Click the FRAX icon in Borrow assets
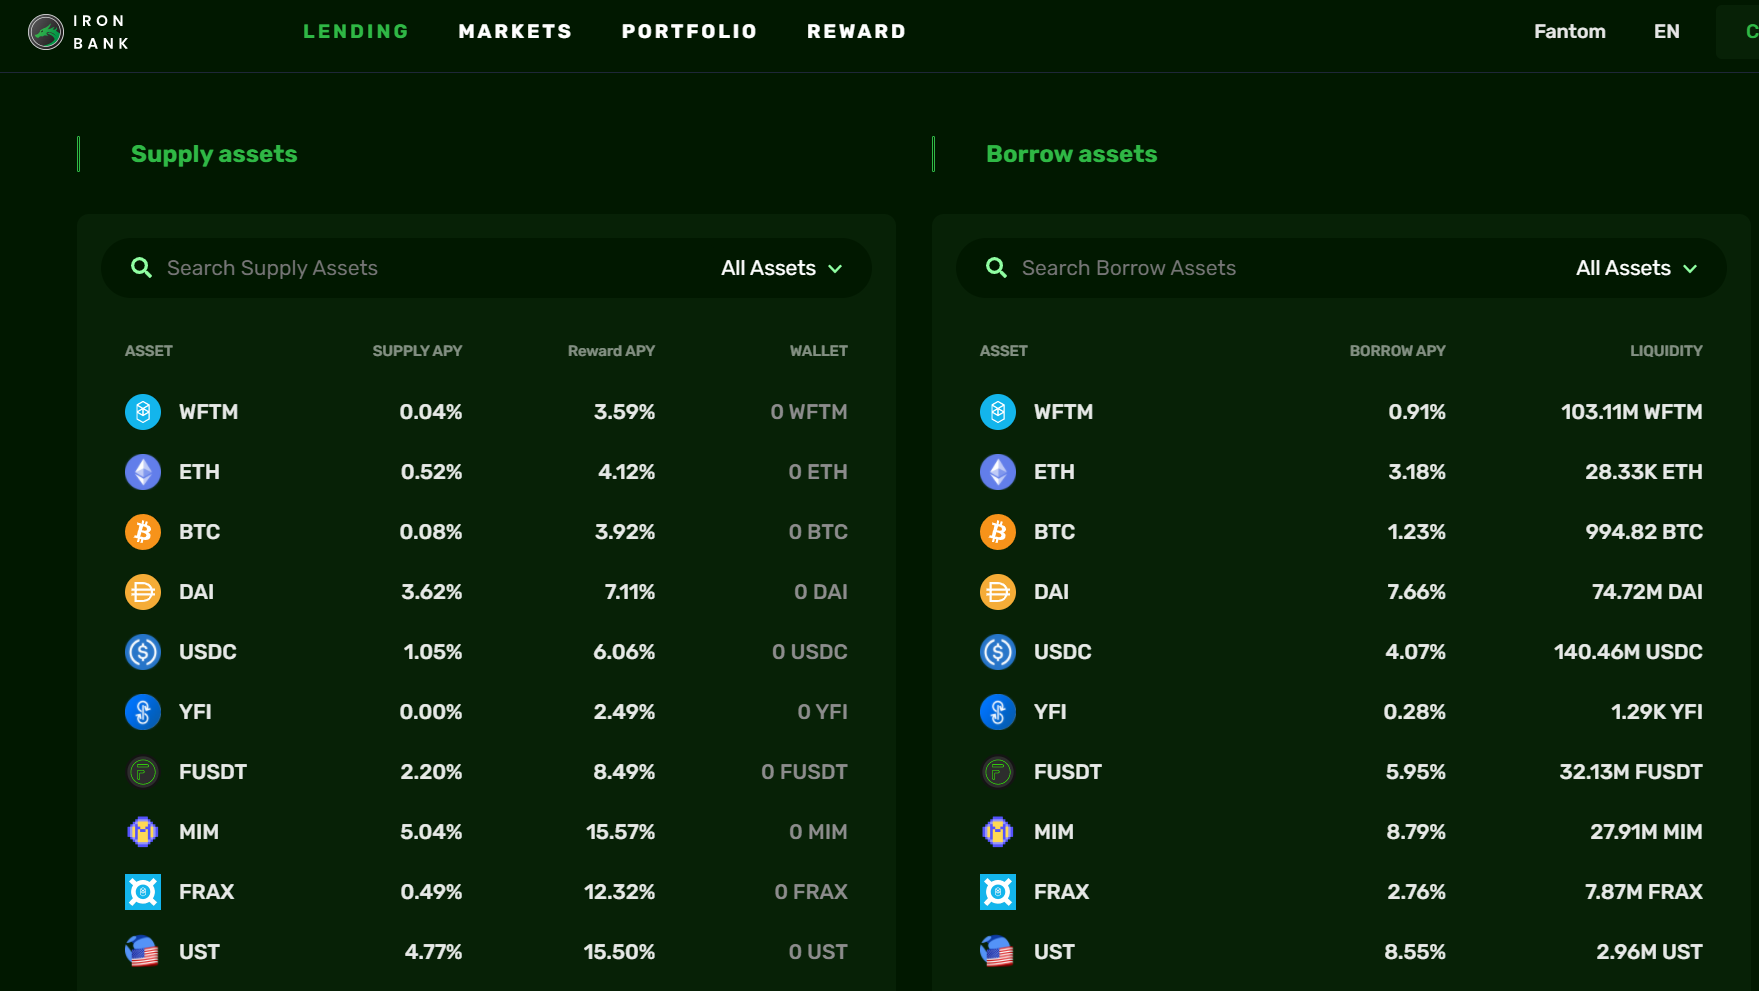This screenshot has height=991, width=1759. tap(997, 892)
